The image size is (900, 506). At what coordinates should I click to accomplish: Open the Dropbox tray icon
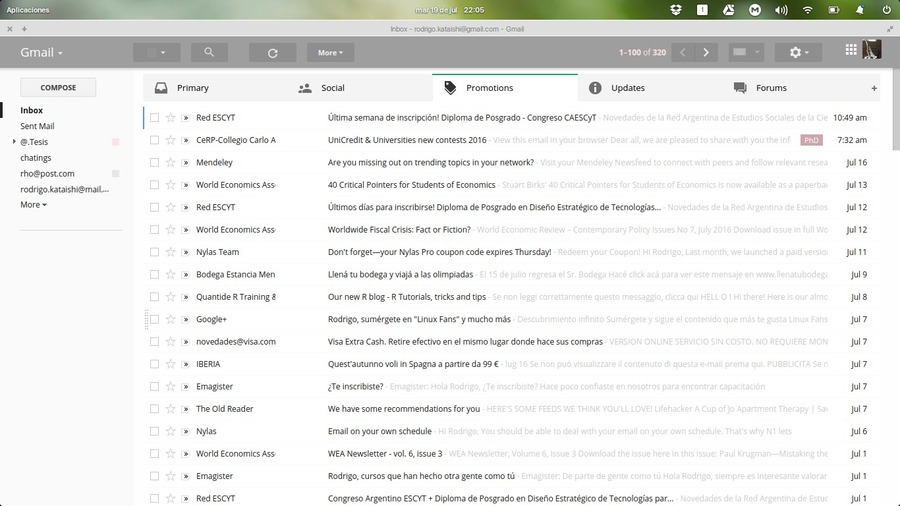coord(676,10)
